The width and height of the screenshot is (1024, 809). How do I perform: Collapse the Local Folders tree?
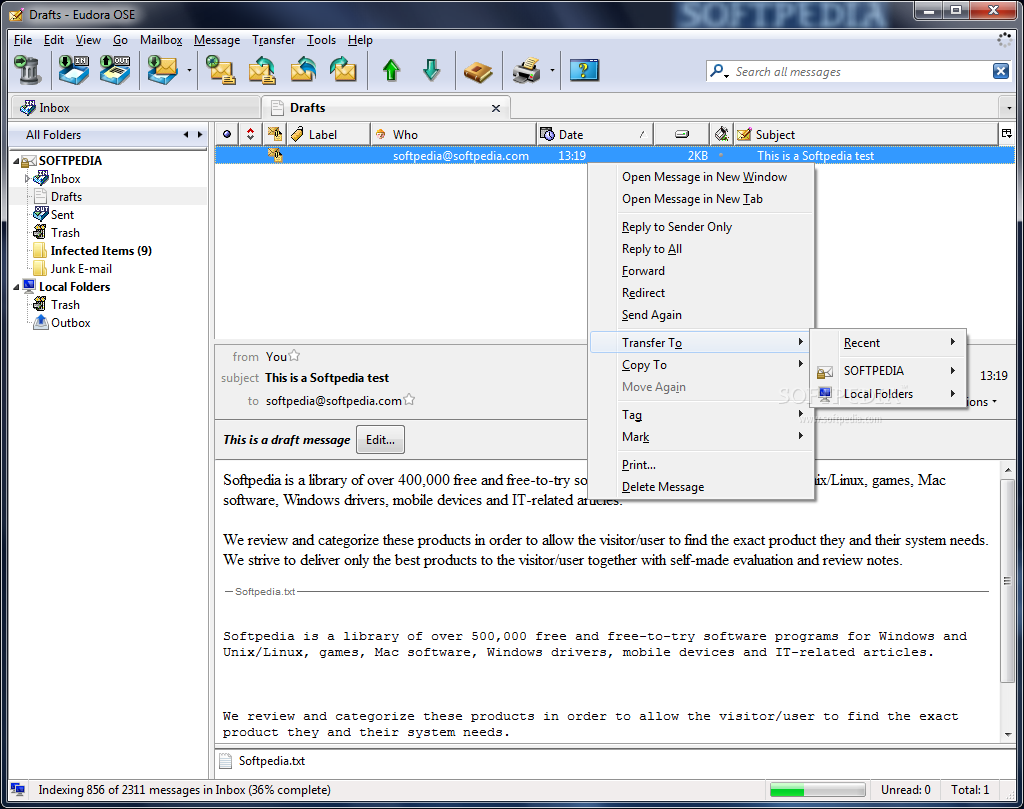click(16, 287)
